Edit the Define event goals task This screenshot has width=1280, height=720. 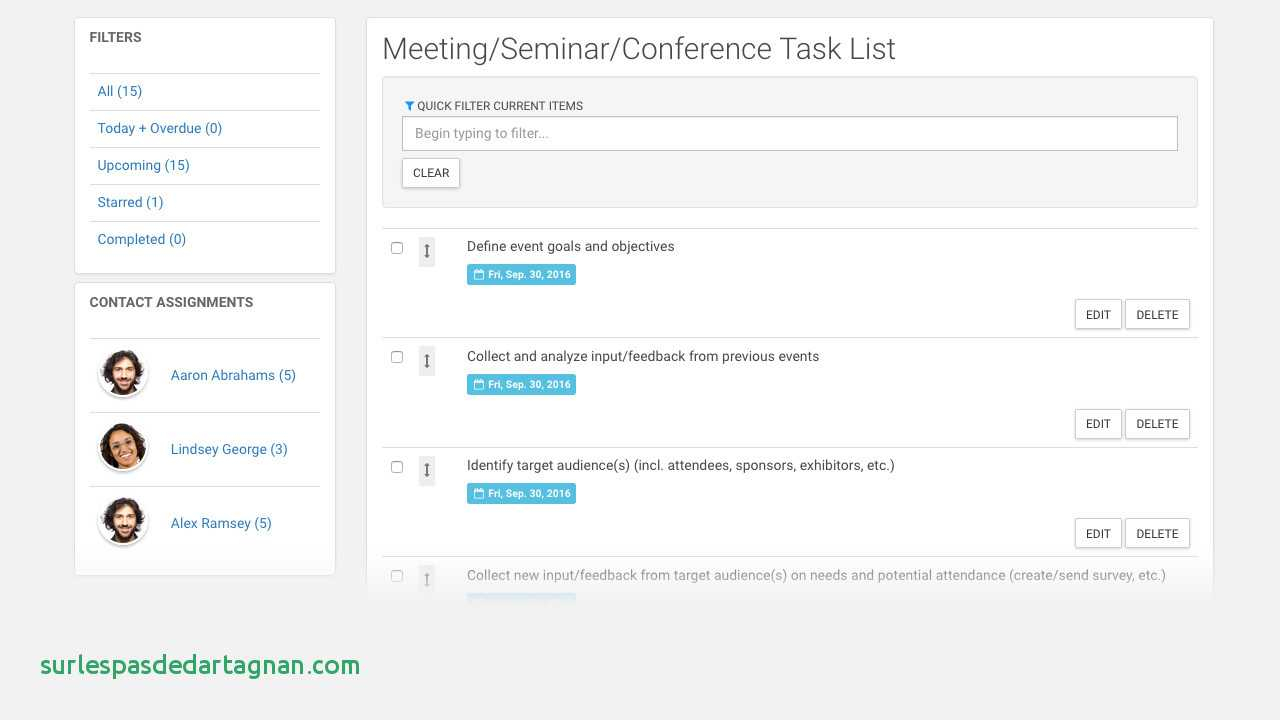pyautogui.click(x=1098, y=315)
